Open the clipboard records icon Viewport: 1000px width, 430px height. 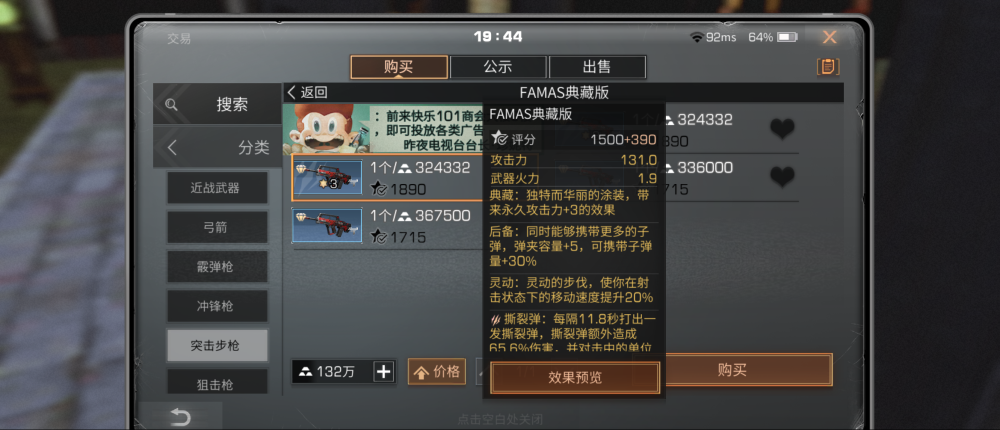pos(828,67)
